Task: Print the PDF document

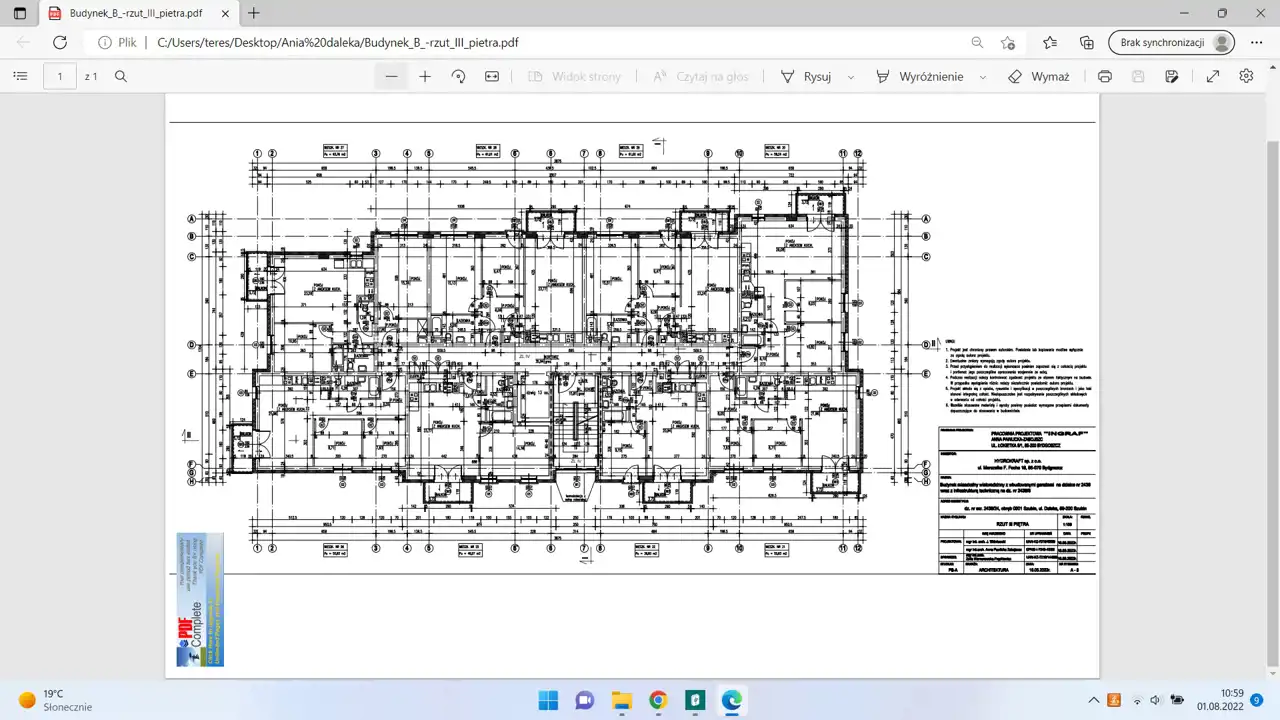Action: click(x=1104, y=76)
